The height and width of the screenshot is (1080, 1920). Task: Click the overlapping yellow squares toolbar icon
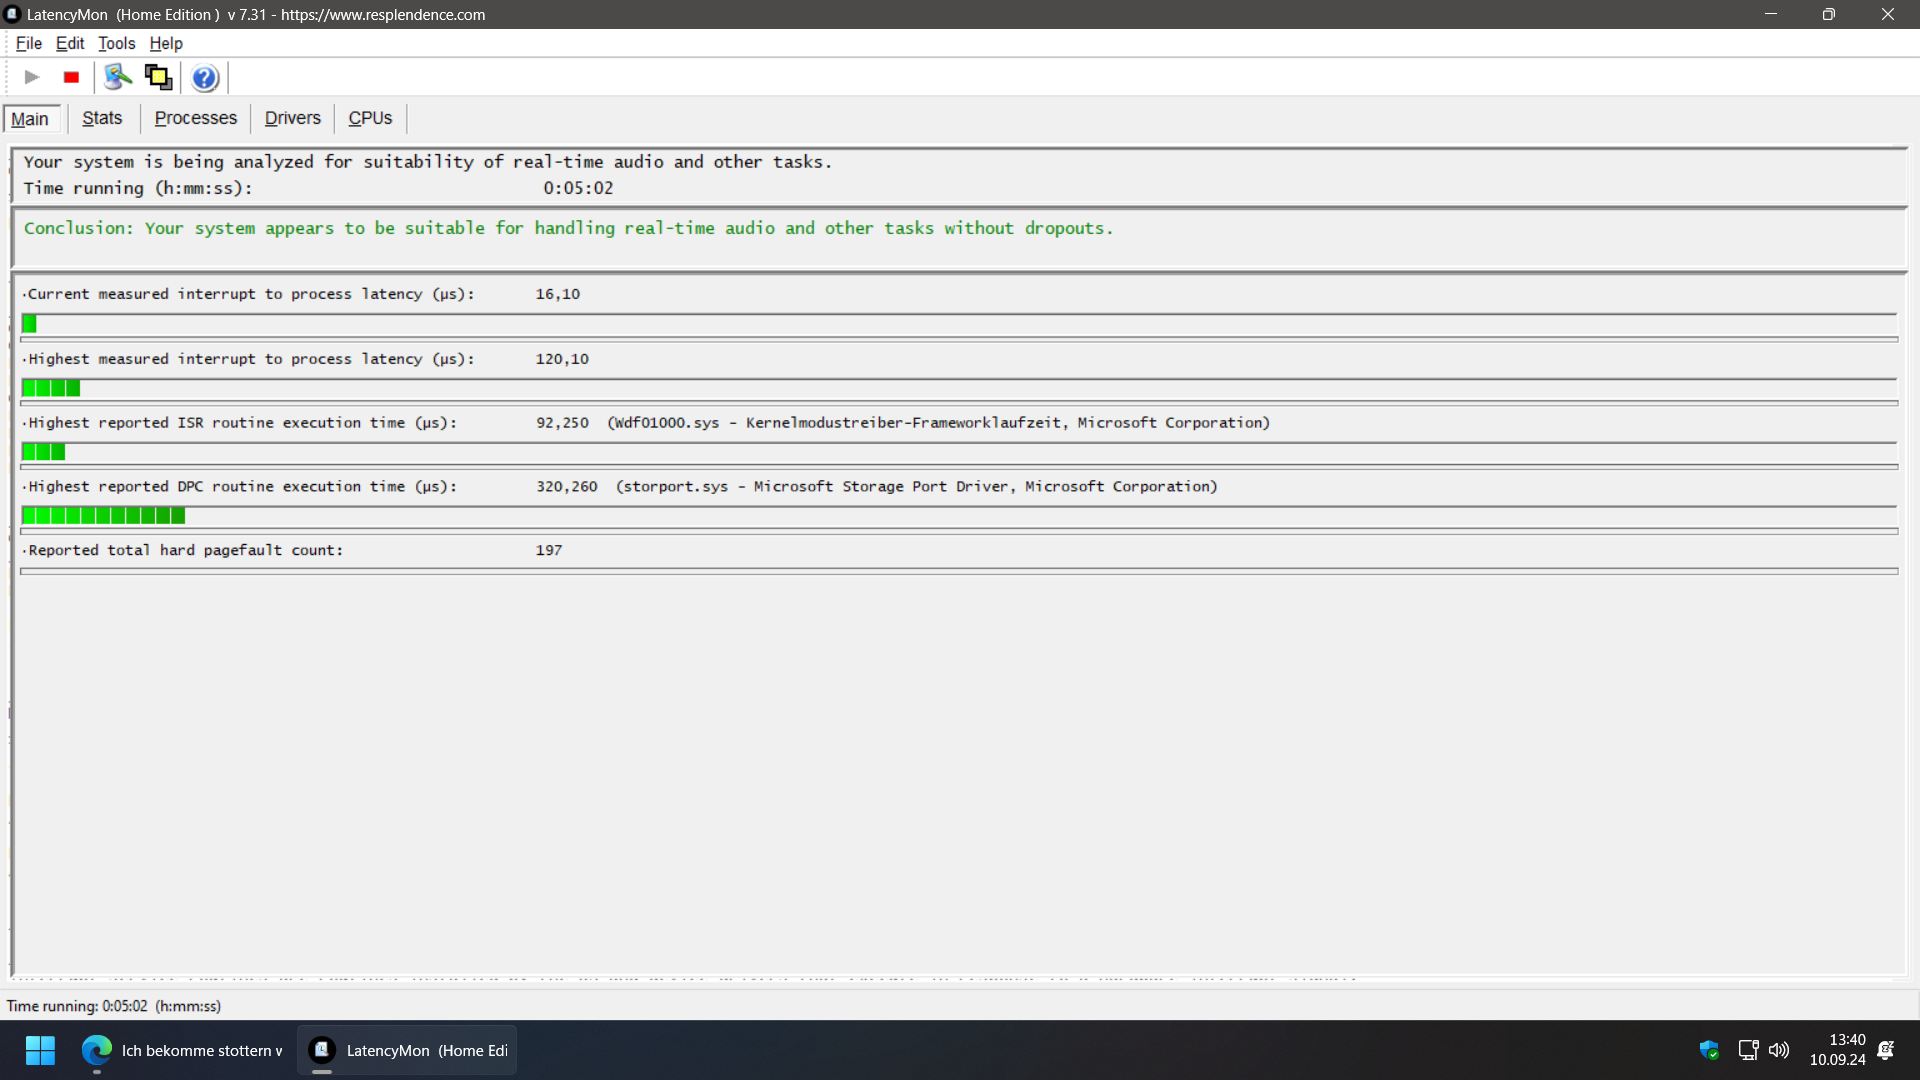[158, 77]
